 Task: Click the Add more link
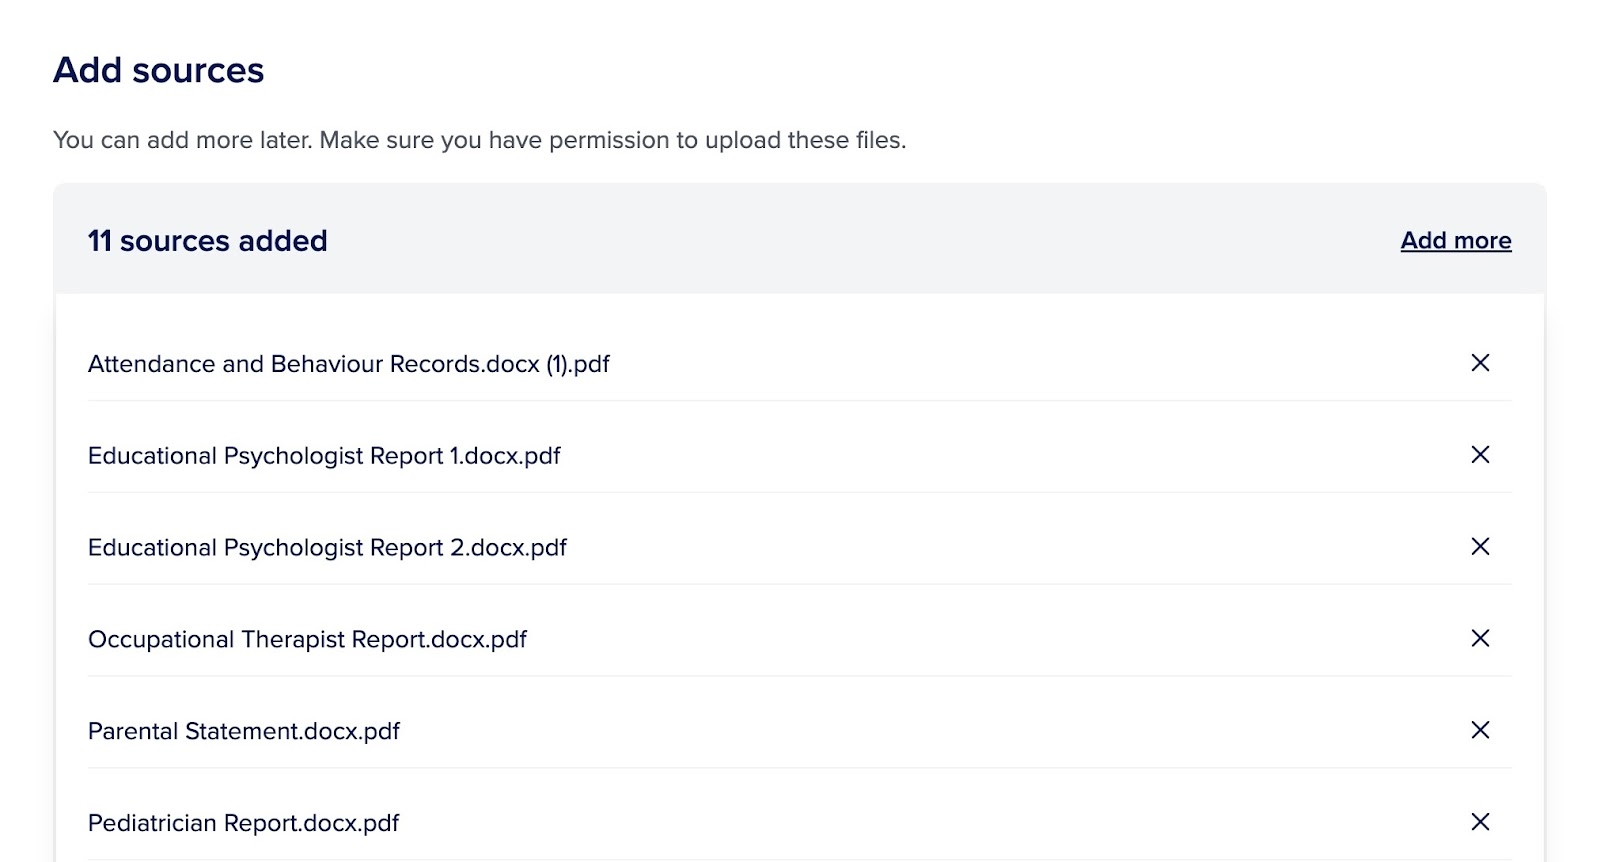(x=1455, y=241)
